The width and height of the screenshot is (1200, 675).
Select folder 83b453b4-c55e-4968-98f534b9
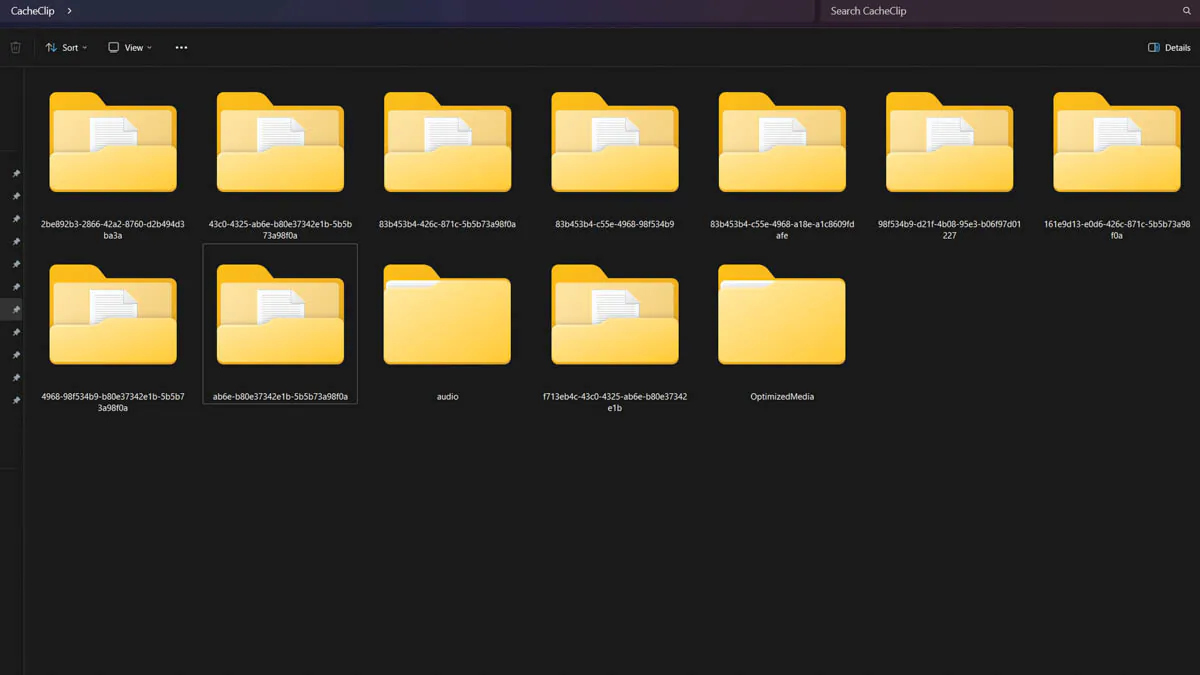(615, 160)
